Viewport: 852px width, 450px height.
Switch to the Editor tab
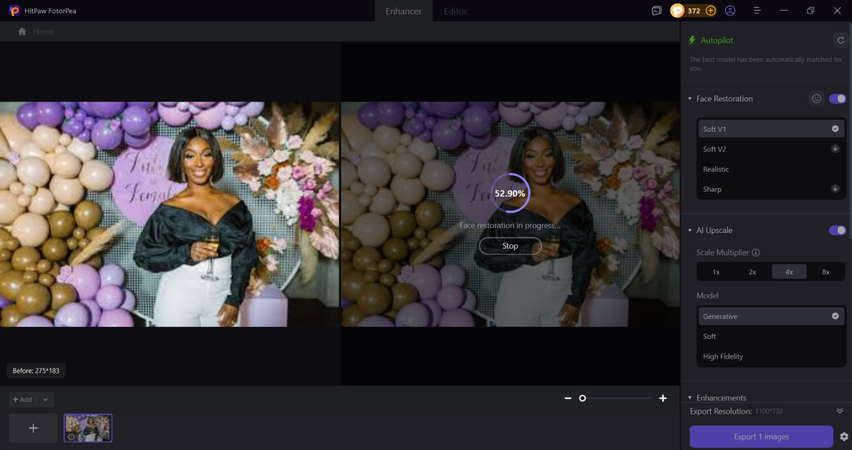tap(455, 11)
